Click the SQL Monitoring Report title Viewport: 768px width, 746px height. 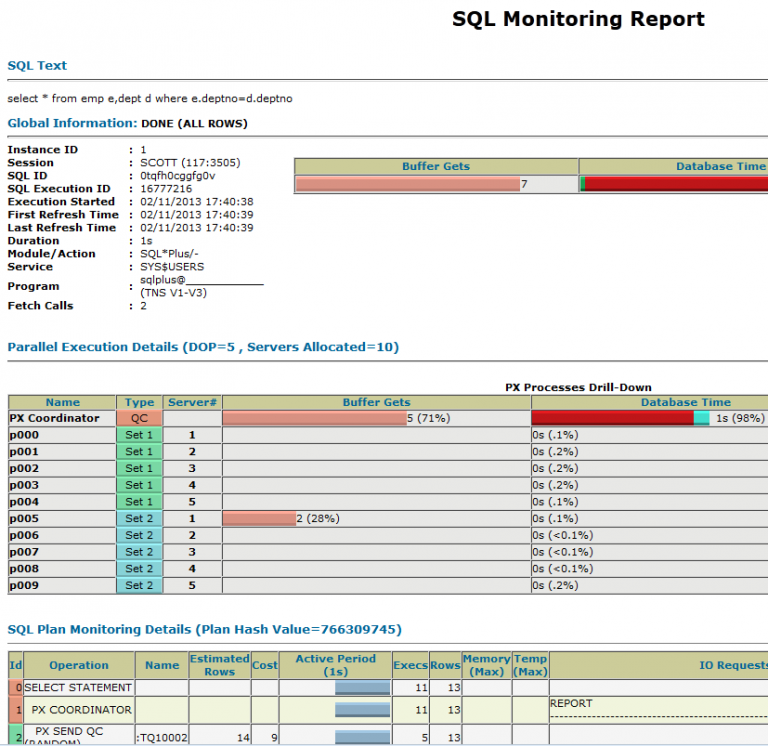[578, 19]
